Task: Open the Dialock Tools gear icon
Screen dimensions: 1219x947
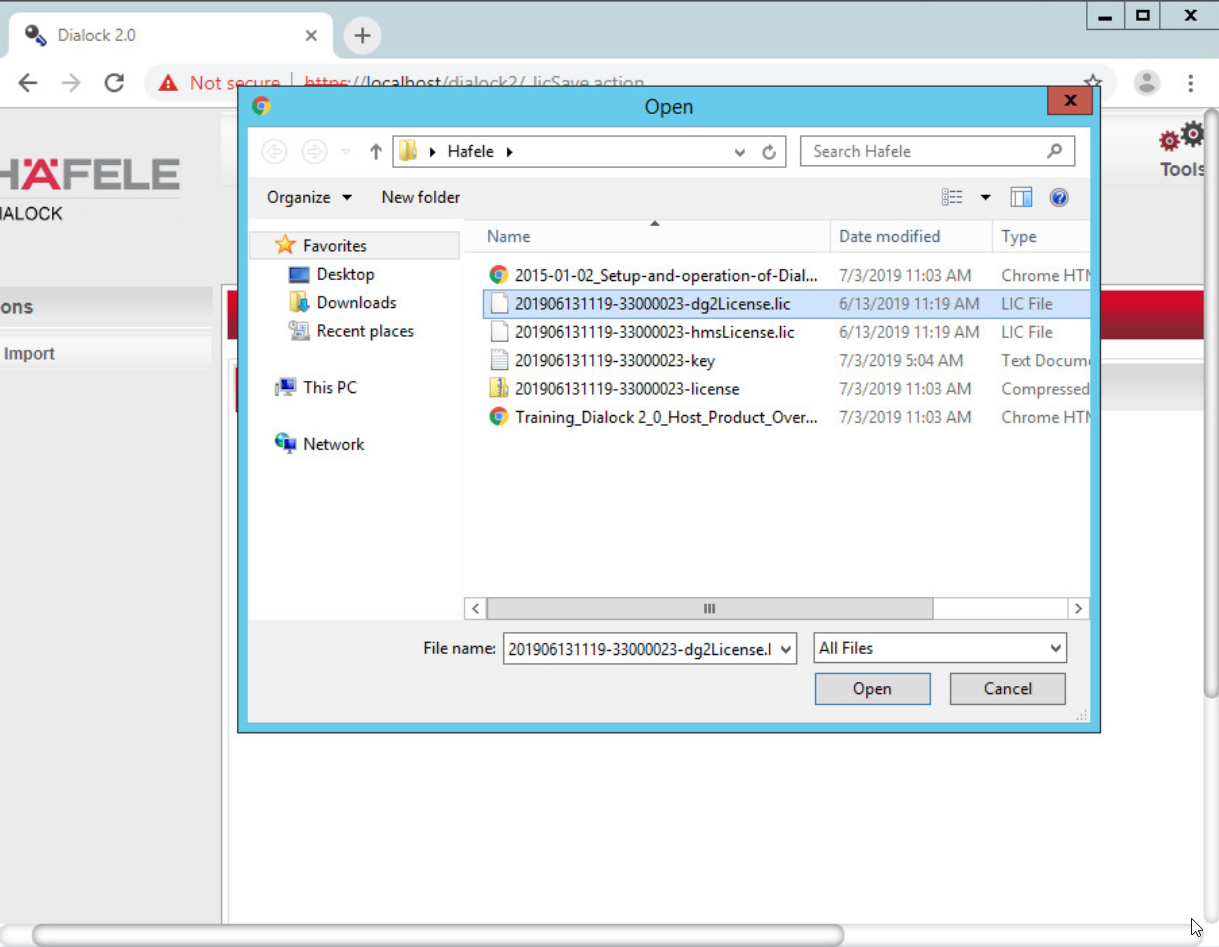Action: [x=1182, y=139]
